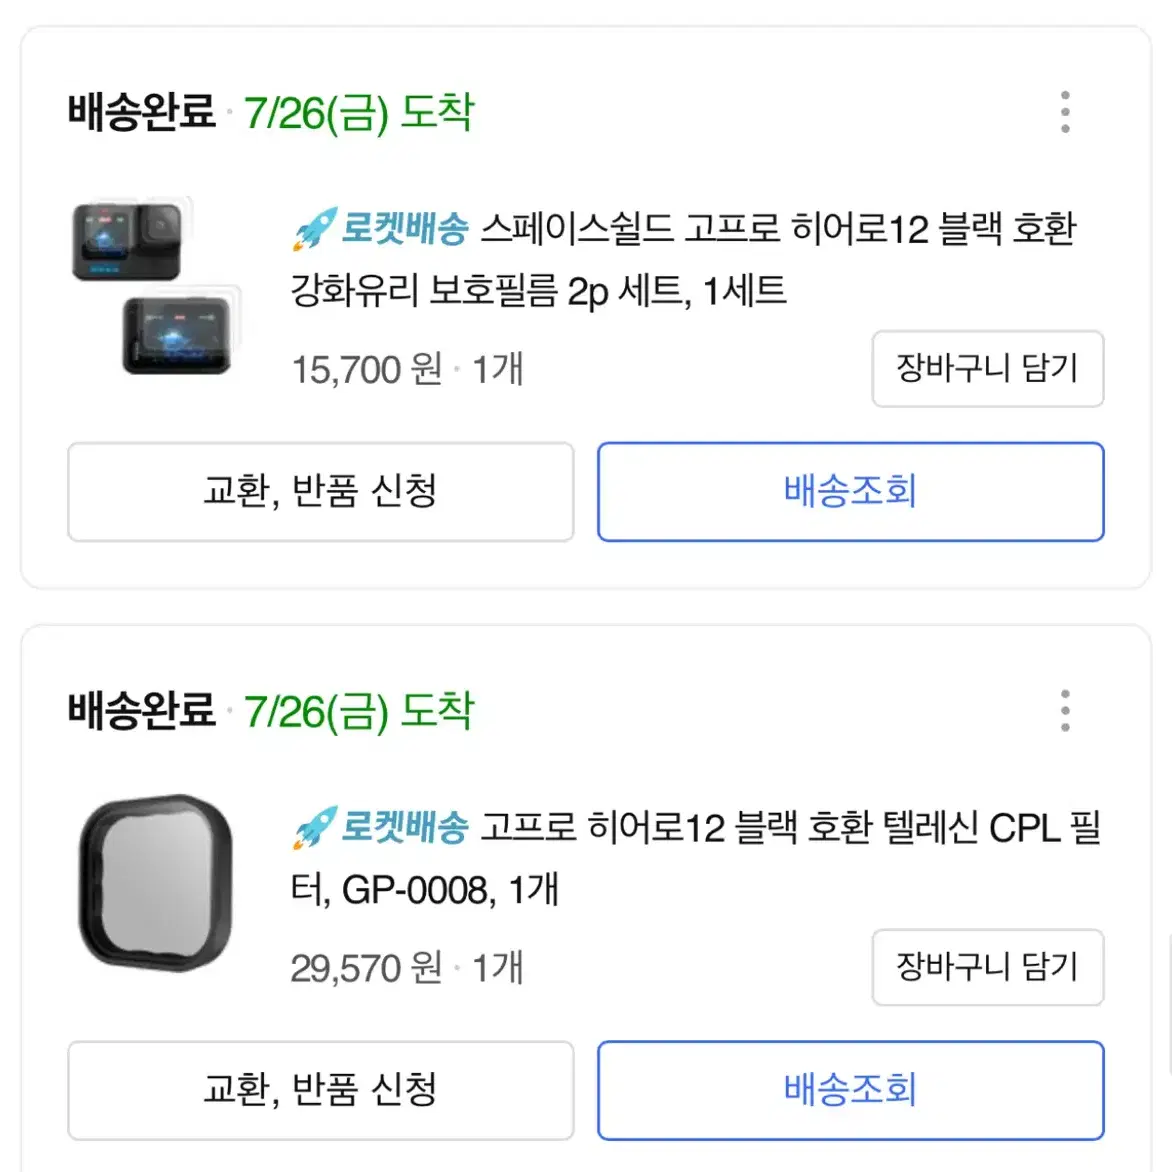Track delivery (배송조회) for the protective film
The width and height of the screenshot is (1172, 1172).
point(851,492)
